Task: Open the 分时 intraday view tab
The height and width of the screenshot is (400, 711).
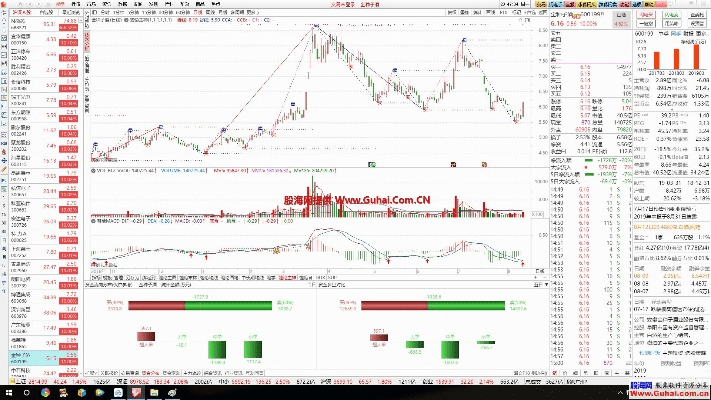Action: [102, 11]
